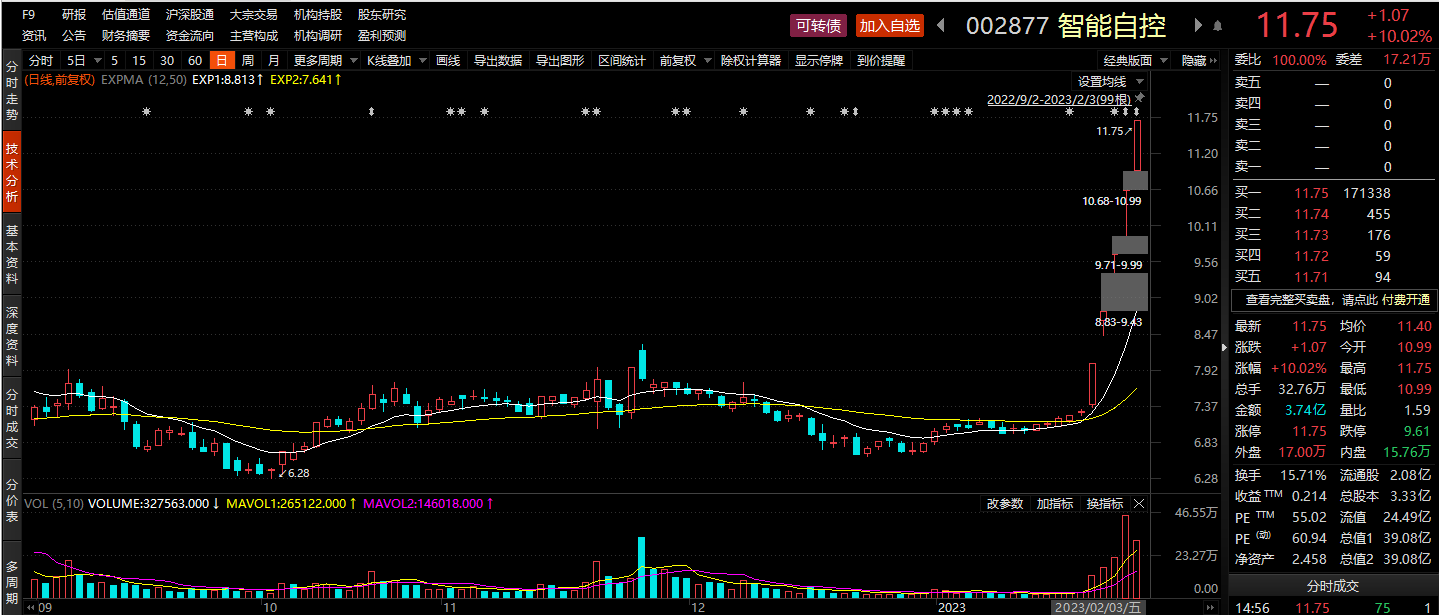Select the 15-minute period
Image resolution: width=1439 pixels, height=615 pixels.
pyautogui.click(x=139, y=60)
